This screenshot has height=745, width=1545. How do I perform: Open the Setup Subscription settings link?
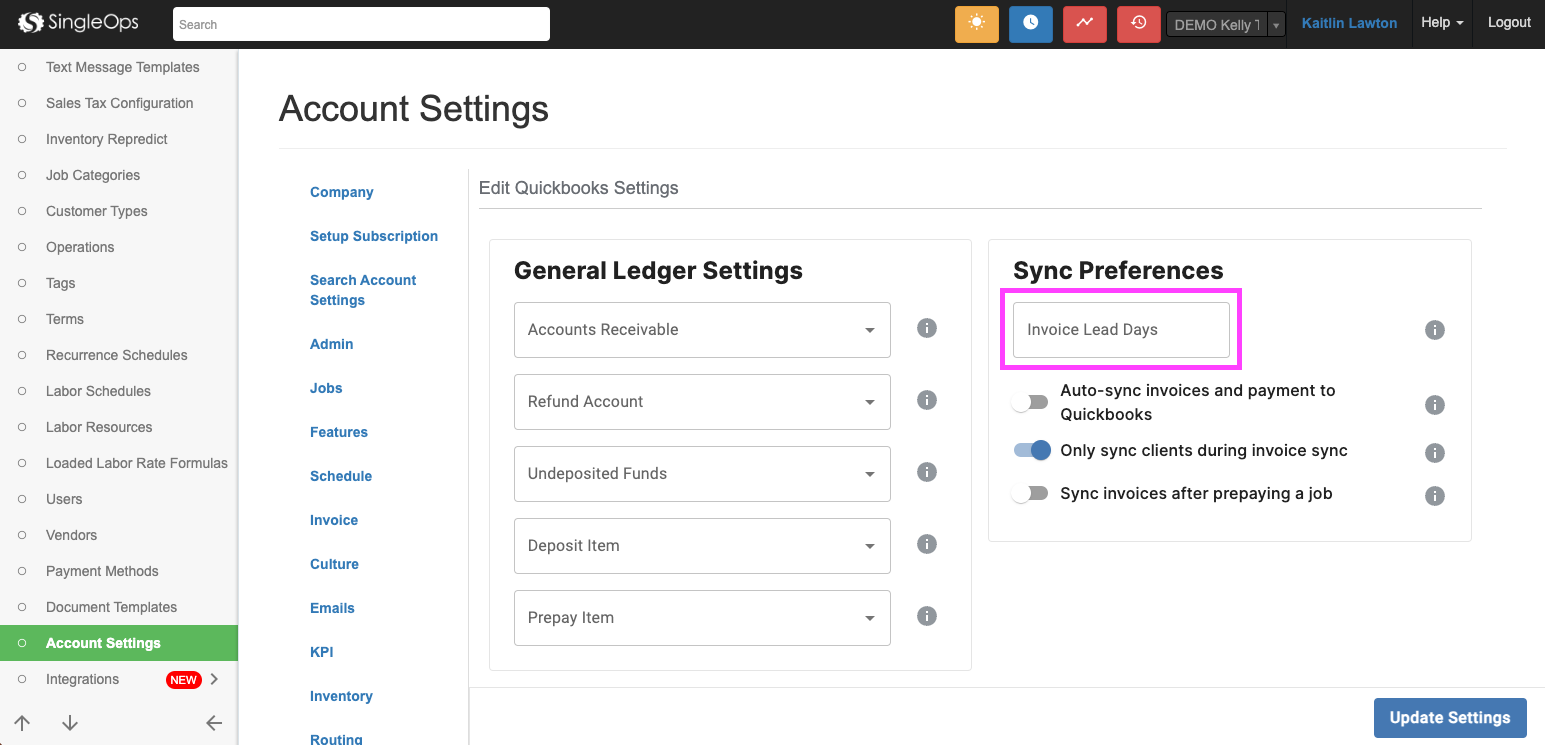[x=373, y=236]
